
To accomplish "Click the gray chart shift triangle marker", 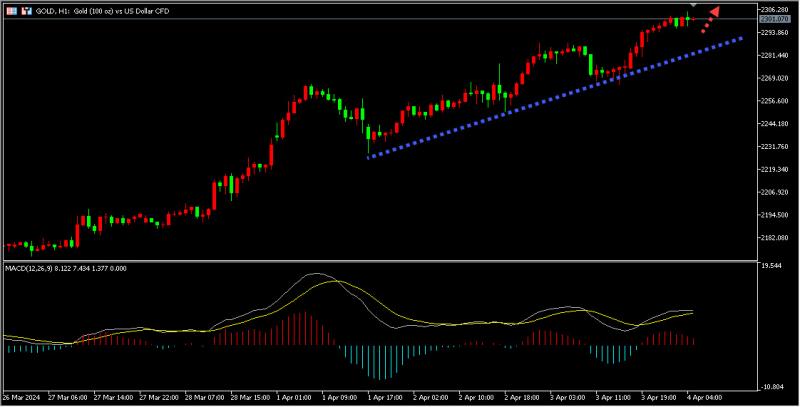I will [x=692, y=6].
